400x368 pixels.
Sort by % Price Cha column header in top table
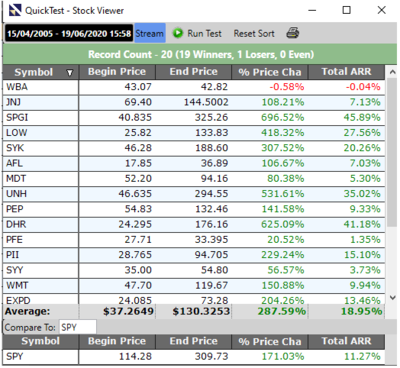coord(270,72)
